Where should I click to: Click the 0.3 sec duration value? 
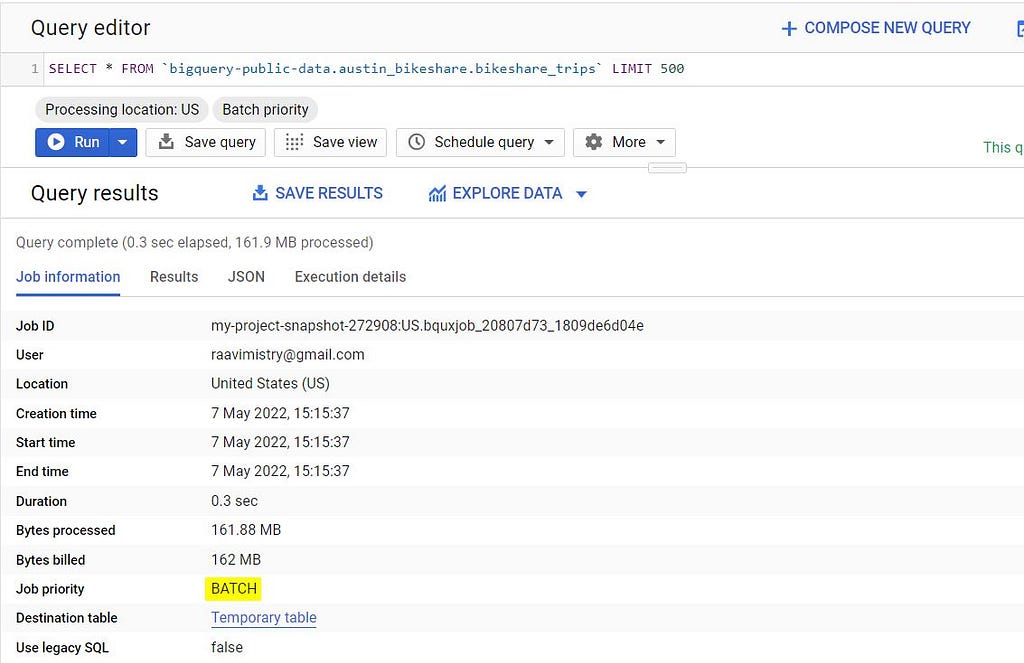pyautogui.click(x=234, y=501)
